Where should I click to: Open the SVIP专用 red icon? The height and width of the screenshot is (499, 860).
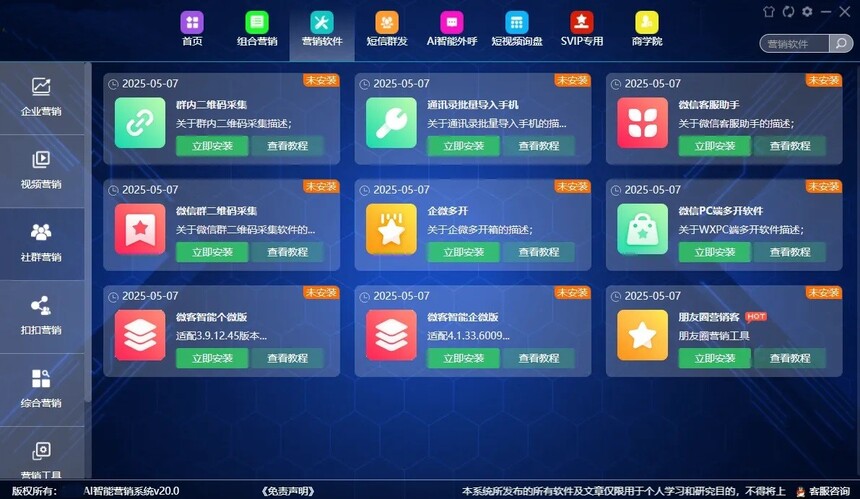pos(581,23)
